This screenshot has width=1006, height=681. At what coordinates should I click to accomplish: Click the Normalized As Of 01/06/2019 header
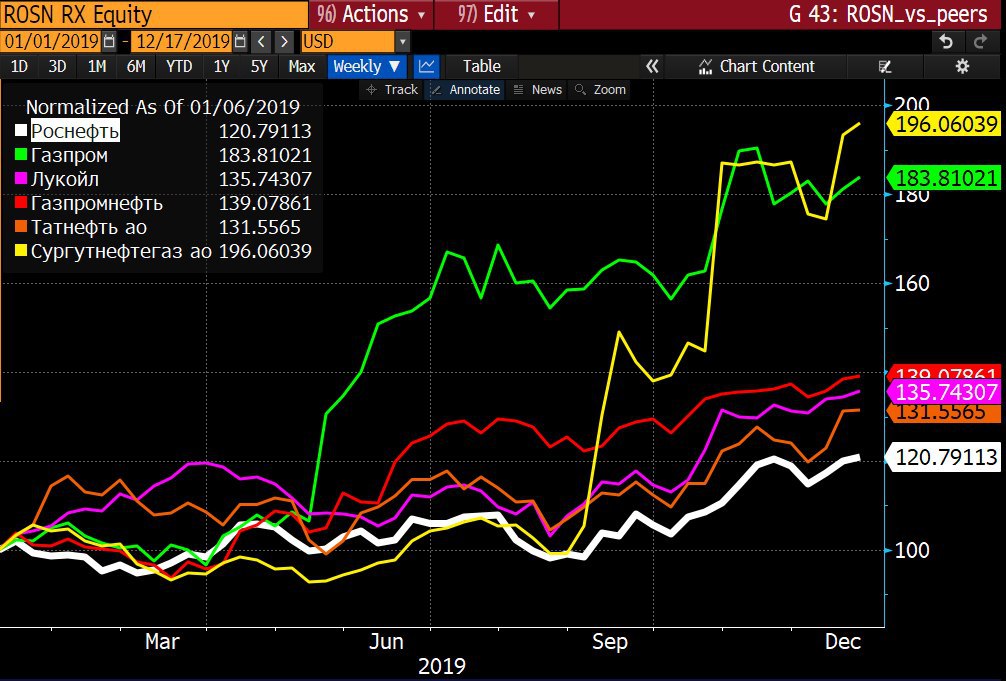pyautogui.click(x=163, y=107)
